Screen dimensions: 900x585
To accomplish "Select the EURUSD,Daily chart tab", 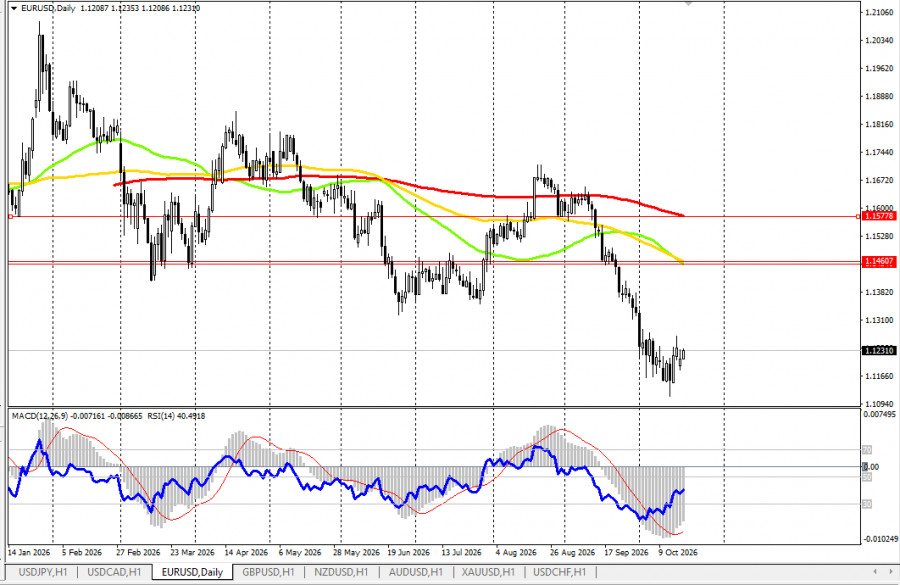I will tap(192, 572).
